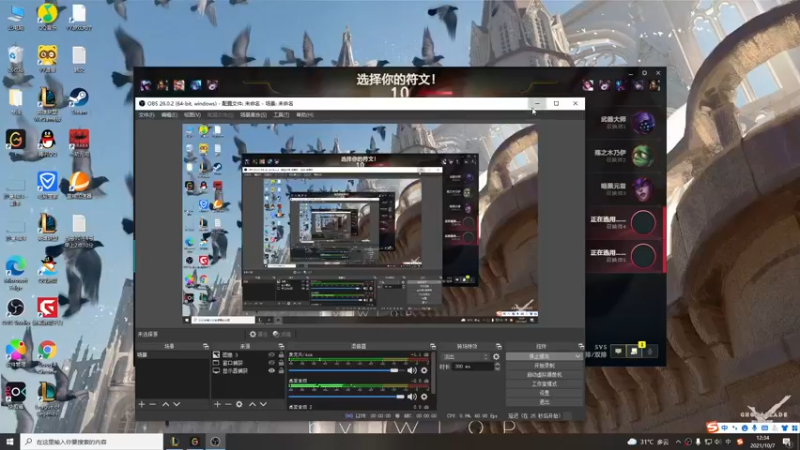Open Google Chrome desktop shortcut
The width and height of the screenshot is (800, 450).
(47, 351)
